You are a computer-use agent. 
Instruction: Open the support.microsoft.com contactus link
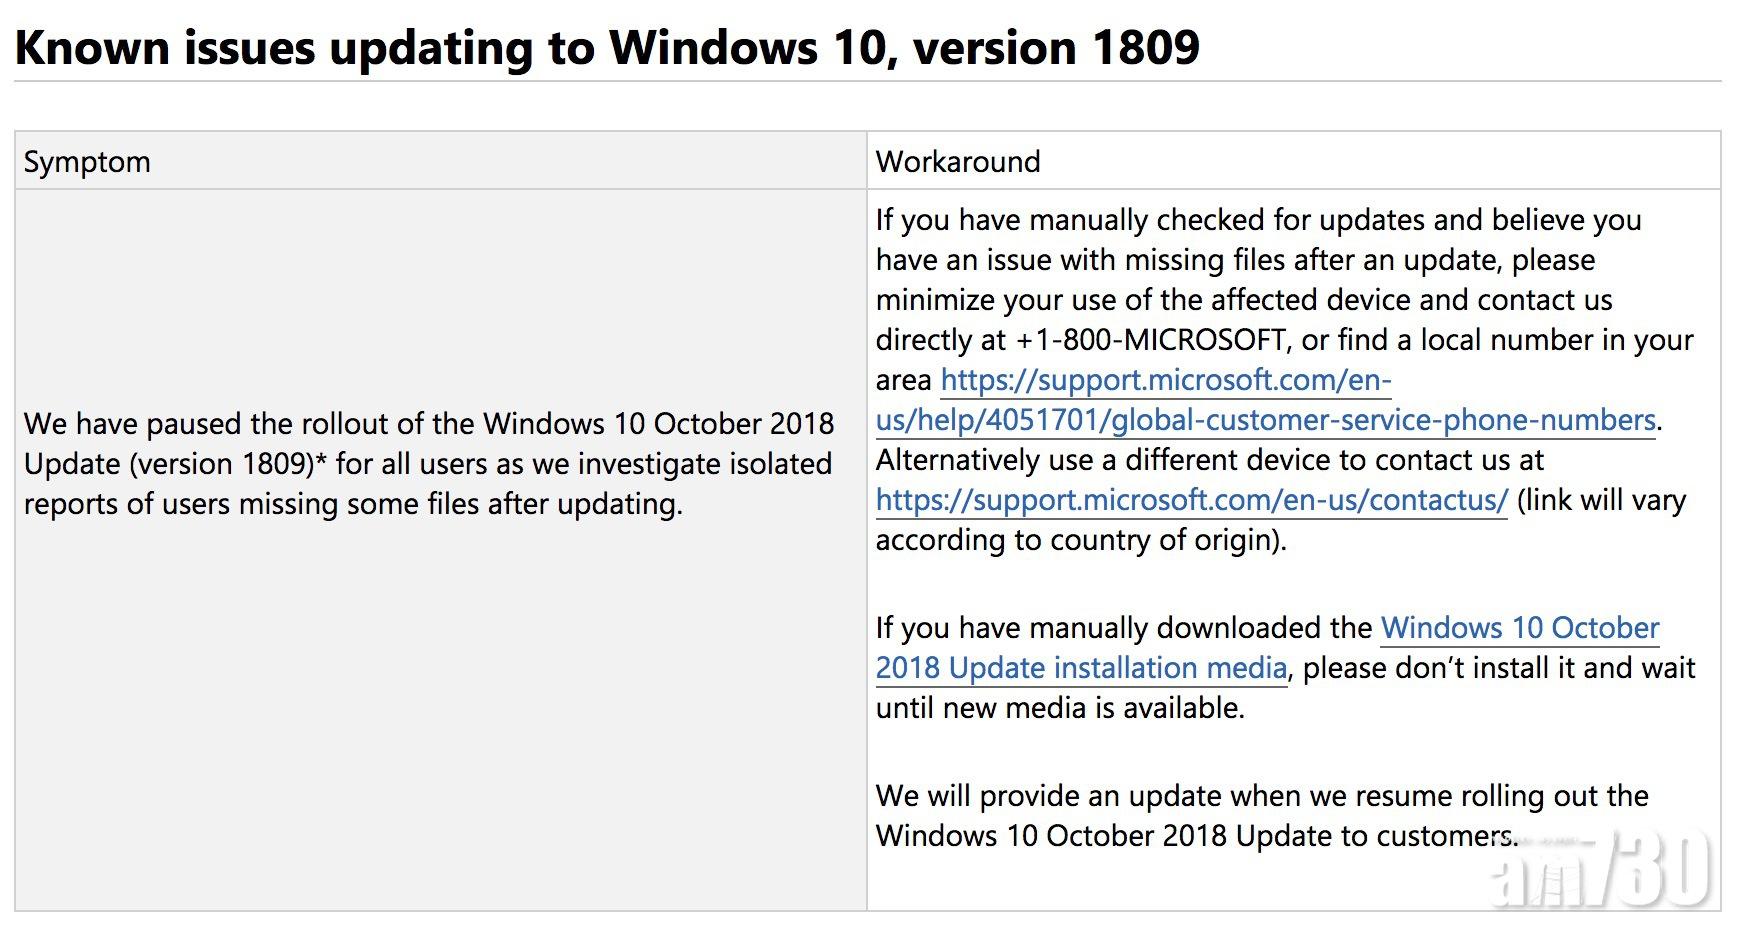[x=1191, y=500]
